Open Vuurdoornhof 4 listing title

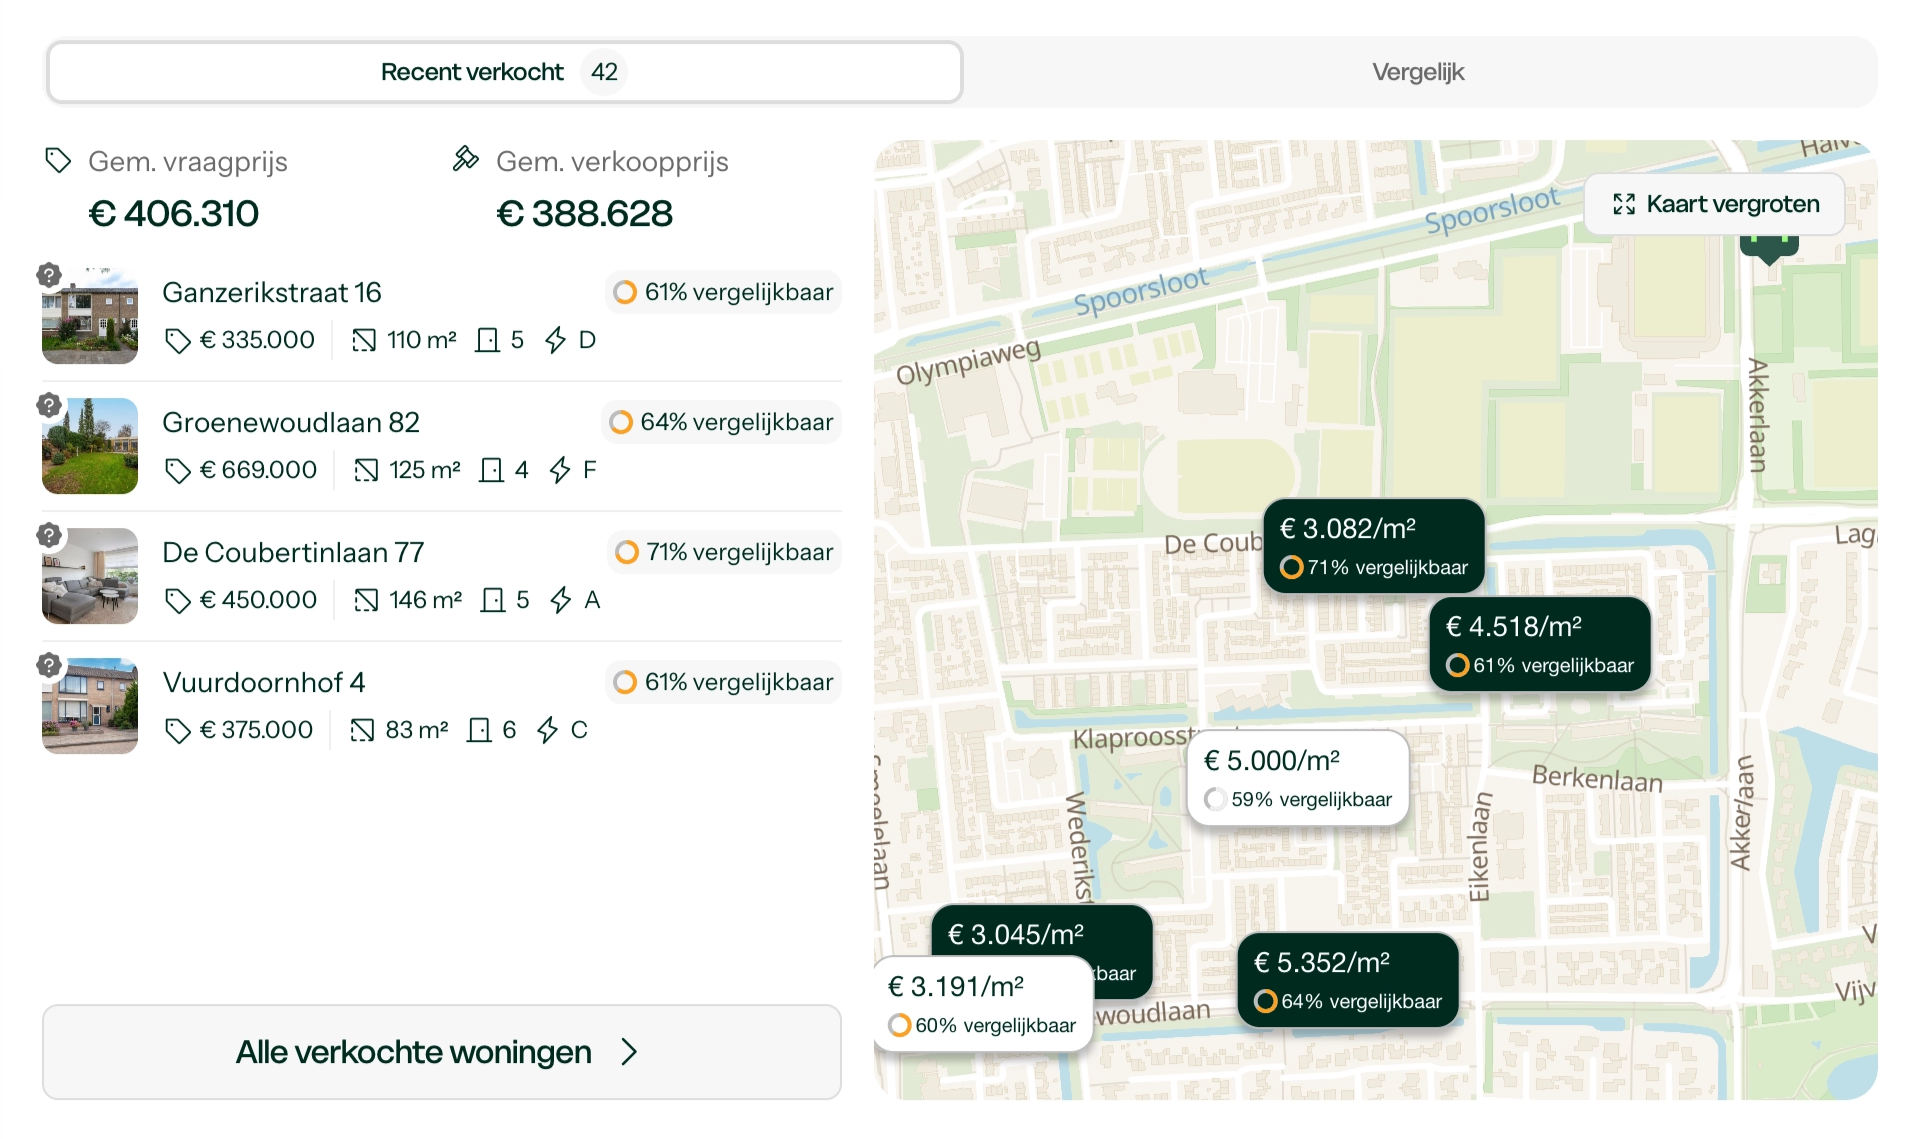[264, 682]
